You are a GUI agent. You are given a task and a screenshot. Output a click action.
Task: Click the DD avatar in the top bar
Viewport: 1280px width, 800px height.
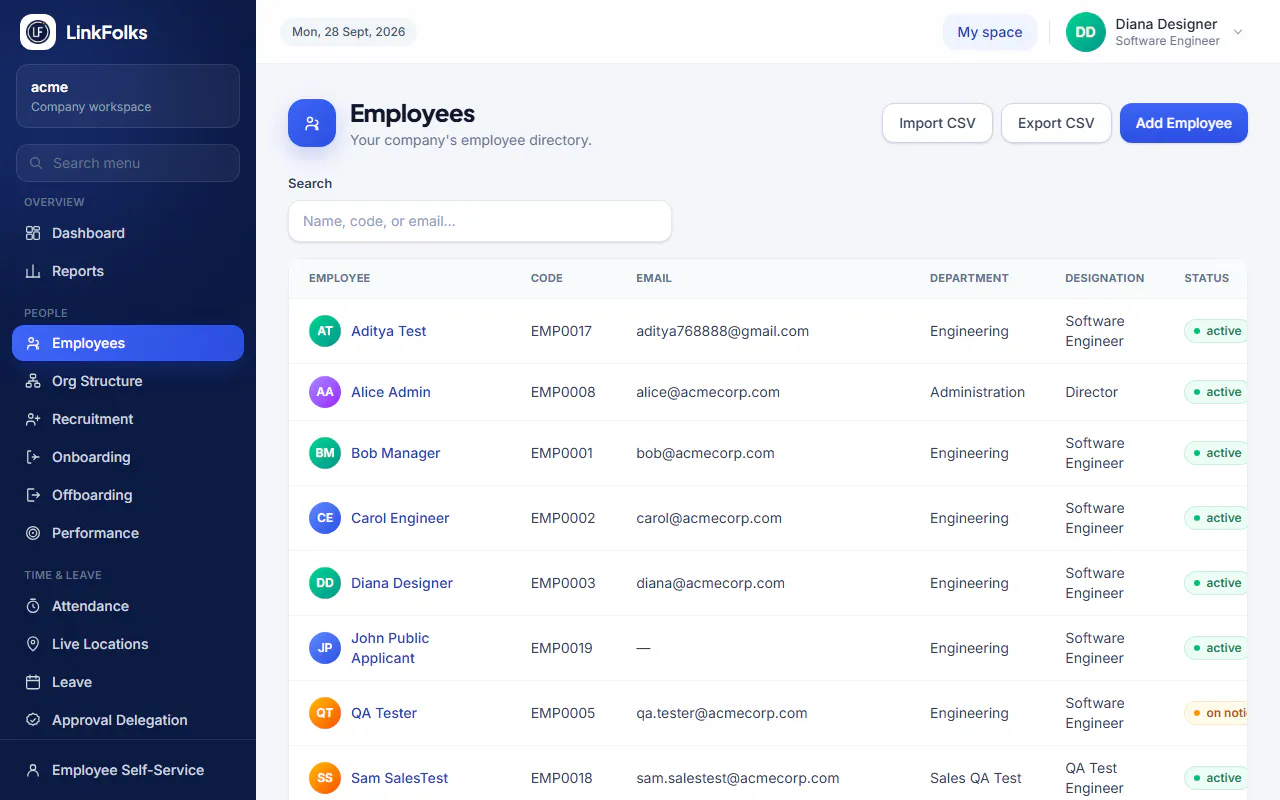point(1086,32)
